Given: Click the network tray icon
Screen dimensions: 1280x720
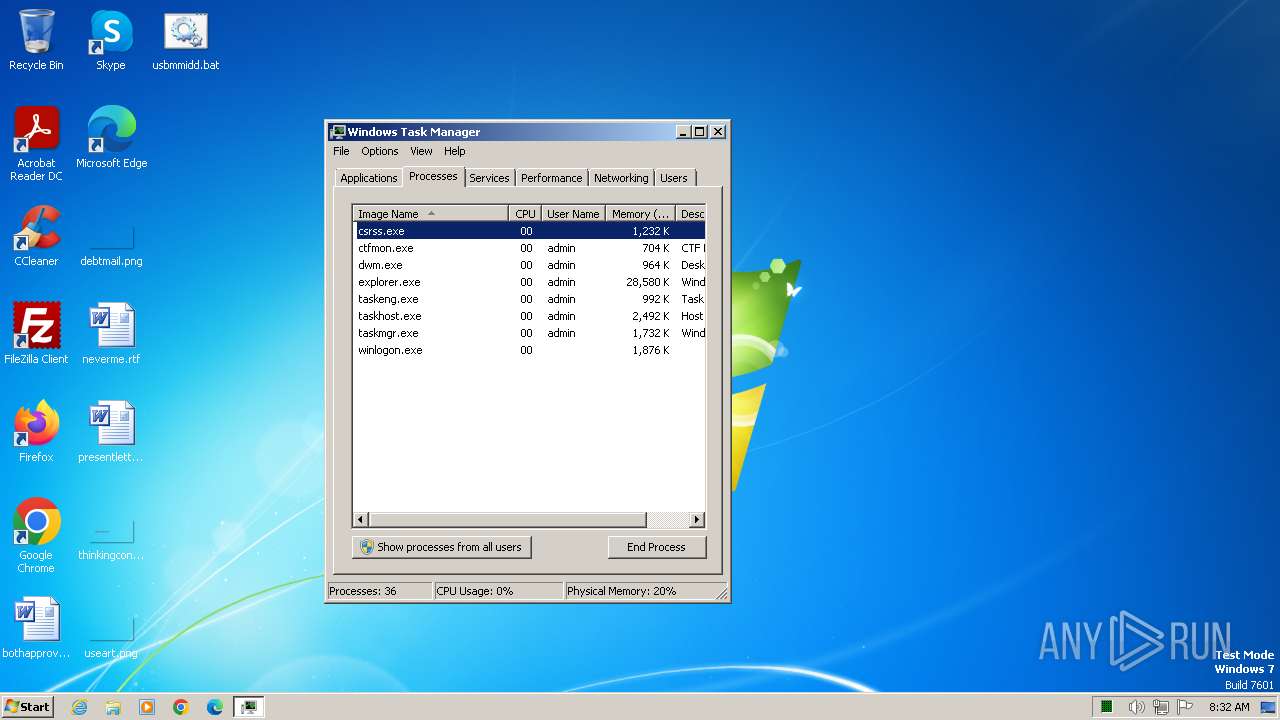Looking at the screenshot, I should pyautogui.click(x=1160, y=707).
